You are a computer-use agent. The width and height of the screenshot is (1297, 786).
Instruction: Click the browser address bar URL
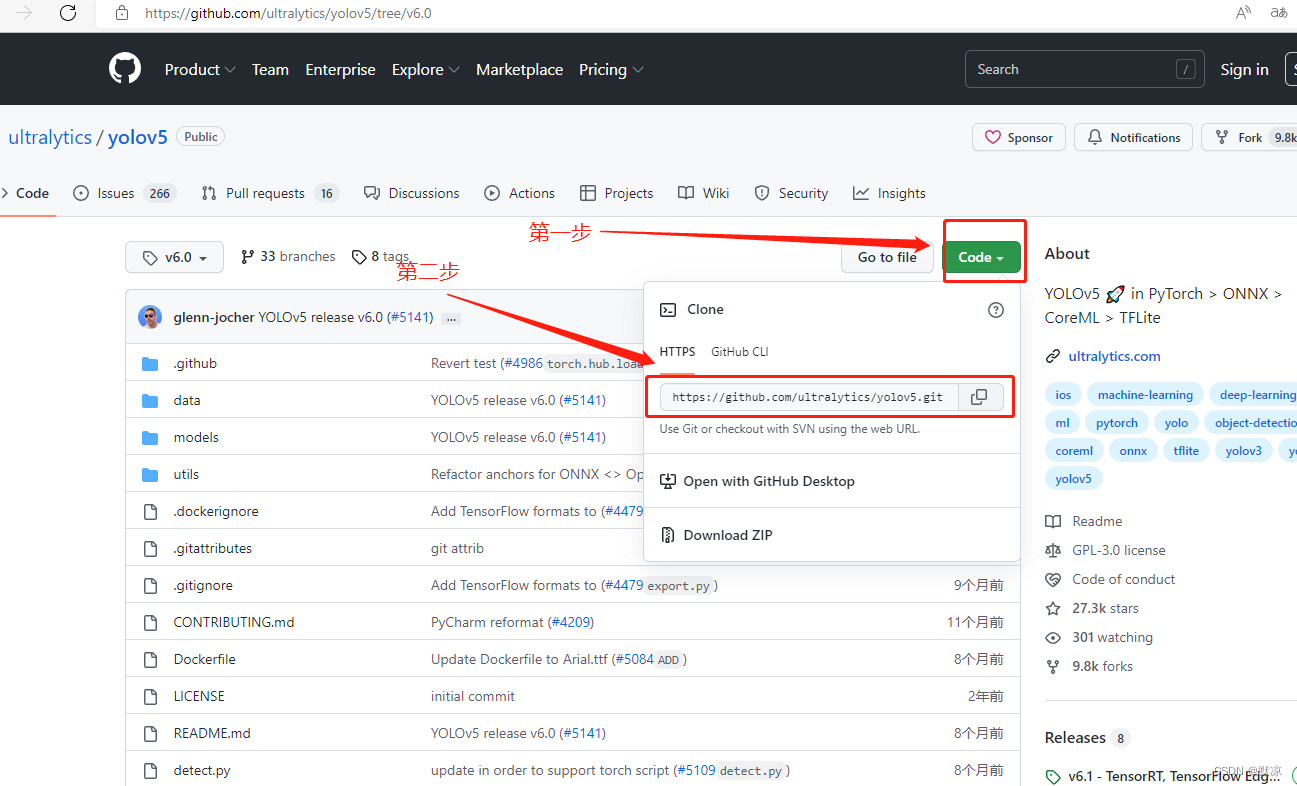point(288,14)
